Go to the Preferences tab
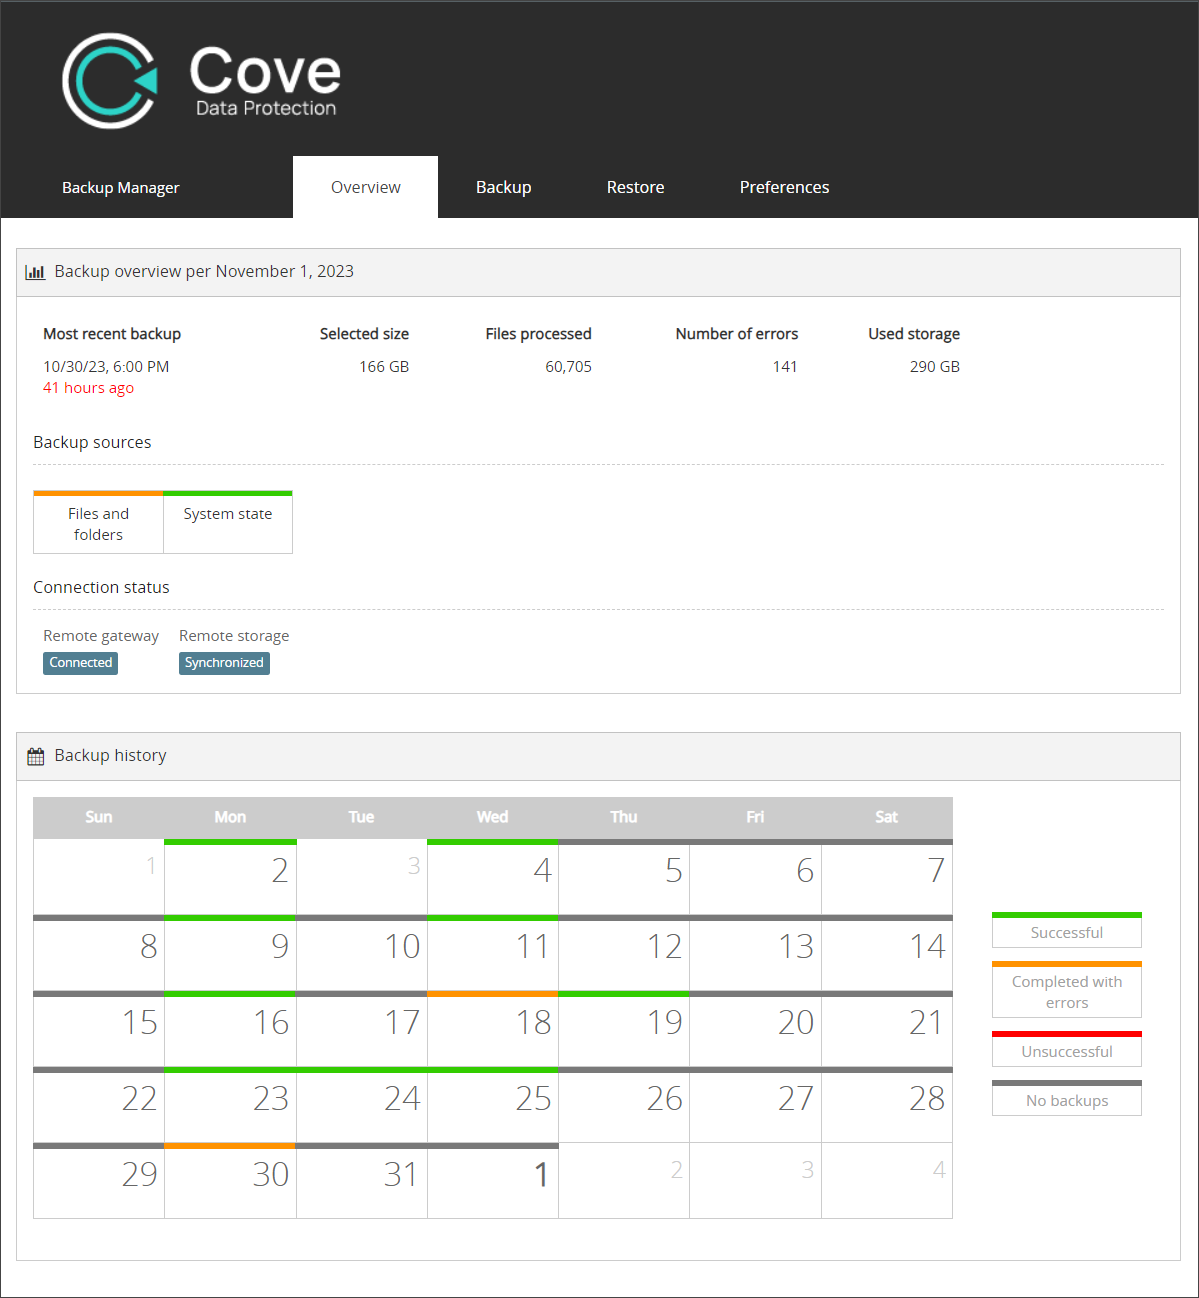 click(x=784, y=187)
